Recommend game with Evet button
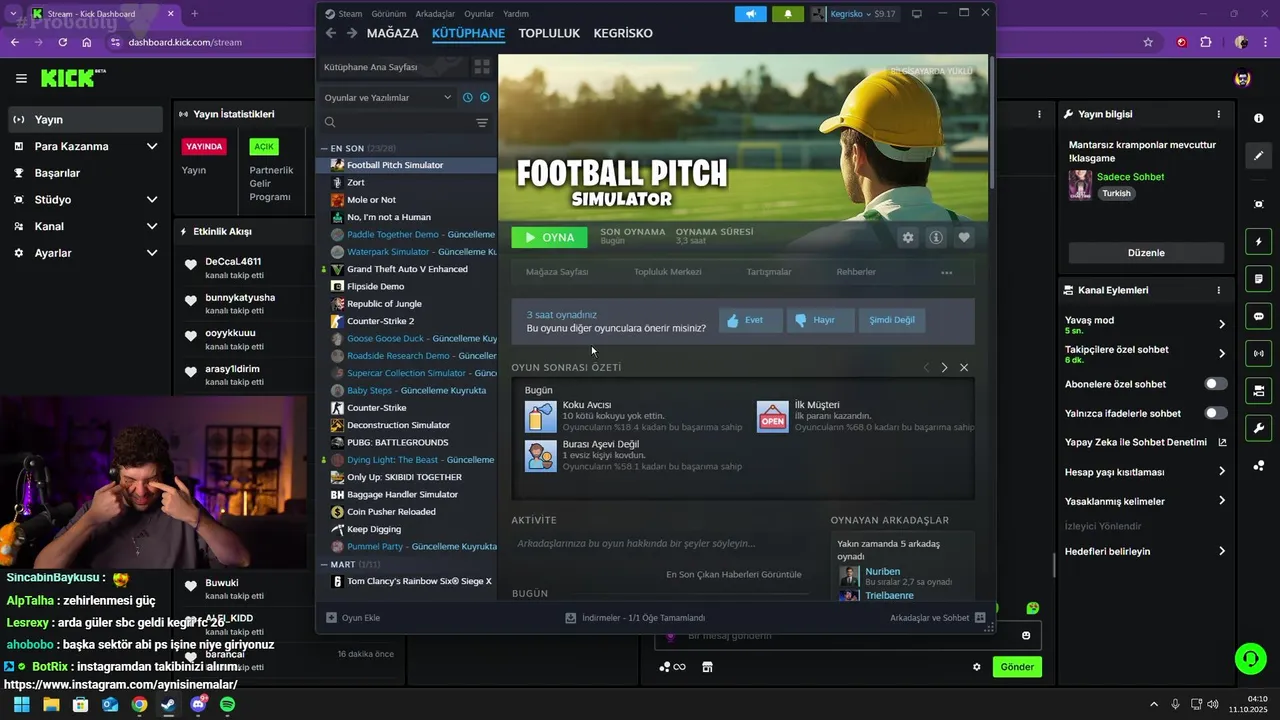This screenshot has height=720, width=1280. (751, 320)
